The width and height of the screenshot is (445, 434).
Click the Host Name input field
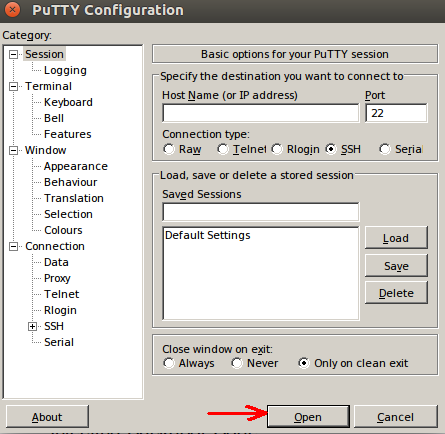click(x=261, y=113)
